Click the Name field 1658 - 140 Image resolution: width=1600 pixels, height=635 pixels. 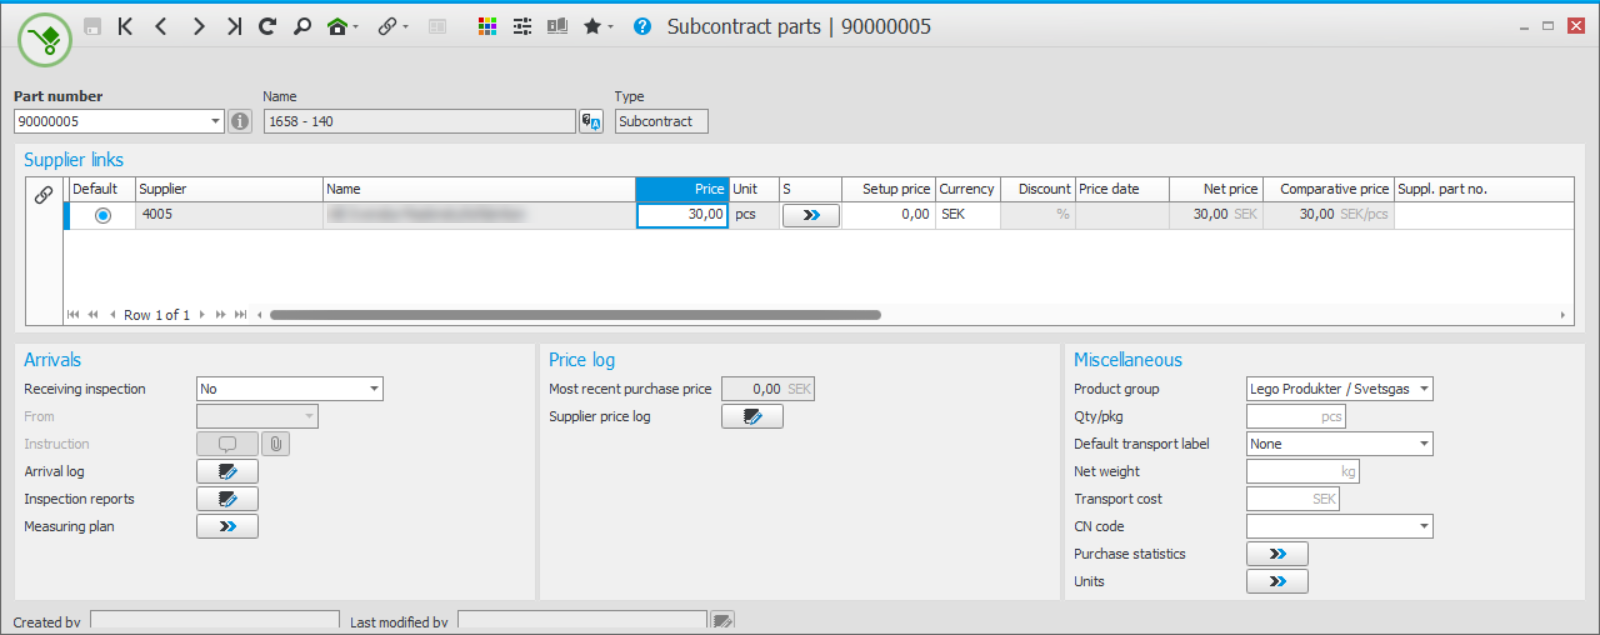coord(420,121)
